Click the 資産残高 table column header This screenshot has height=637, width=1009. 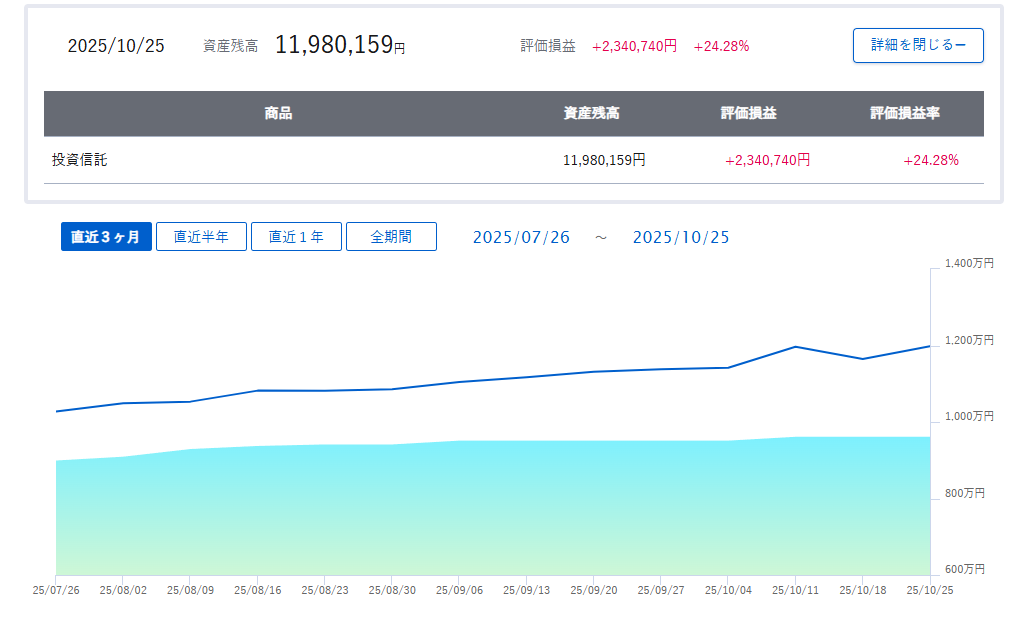pos(591,114)
